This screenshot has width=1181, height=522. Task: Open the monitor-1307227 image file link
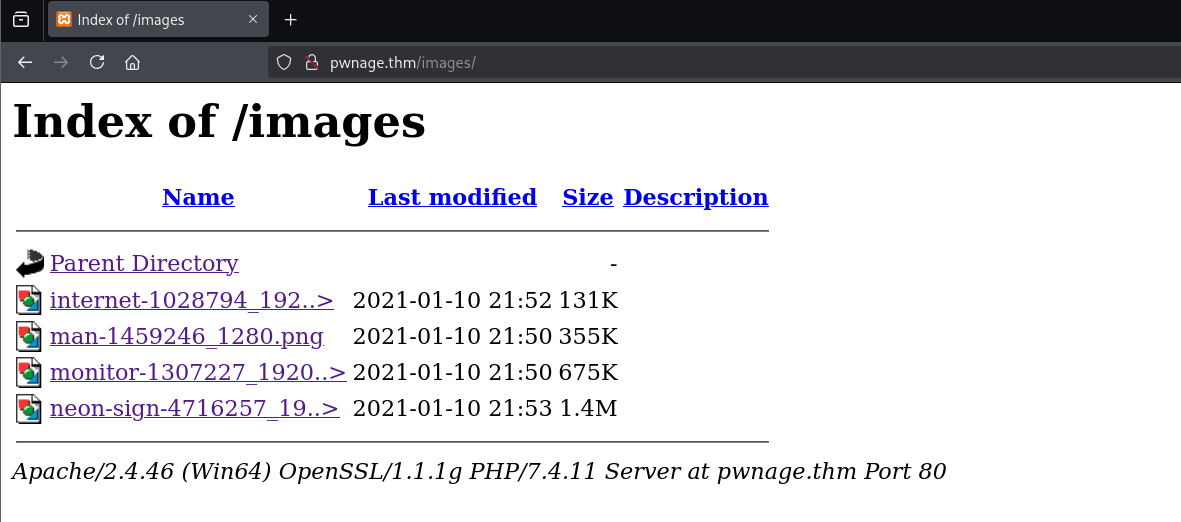(198, 372)
